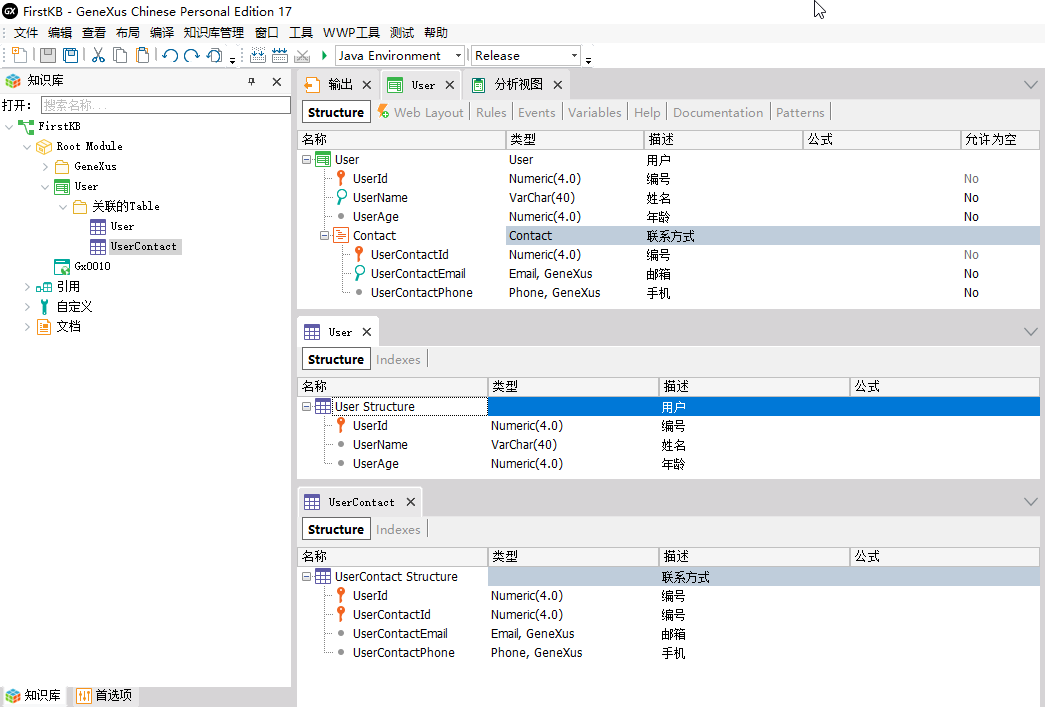Image resolution: width=1045 pixels, height=707 pixels.
Task: Click the 引用 references icon in tree
Action: pyautogui.click(x=44, y=287)
